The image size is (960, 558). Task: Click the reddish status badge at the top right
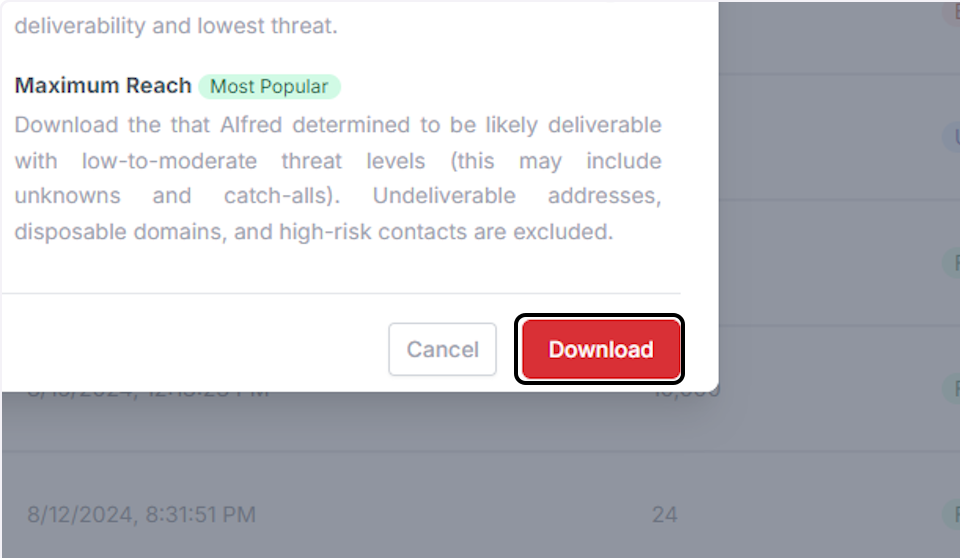point(951,12)
